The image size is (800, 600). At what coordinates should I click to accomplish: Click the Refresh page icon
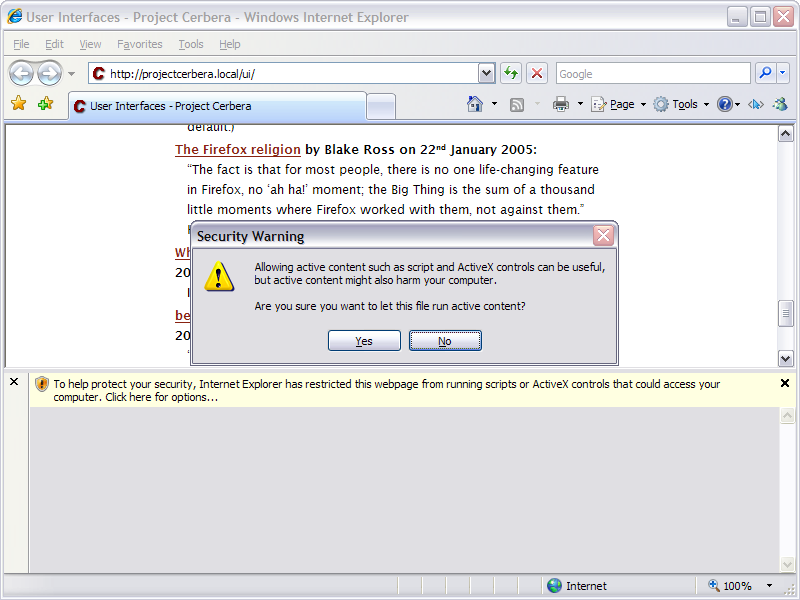point(511,73)
